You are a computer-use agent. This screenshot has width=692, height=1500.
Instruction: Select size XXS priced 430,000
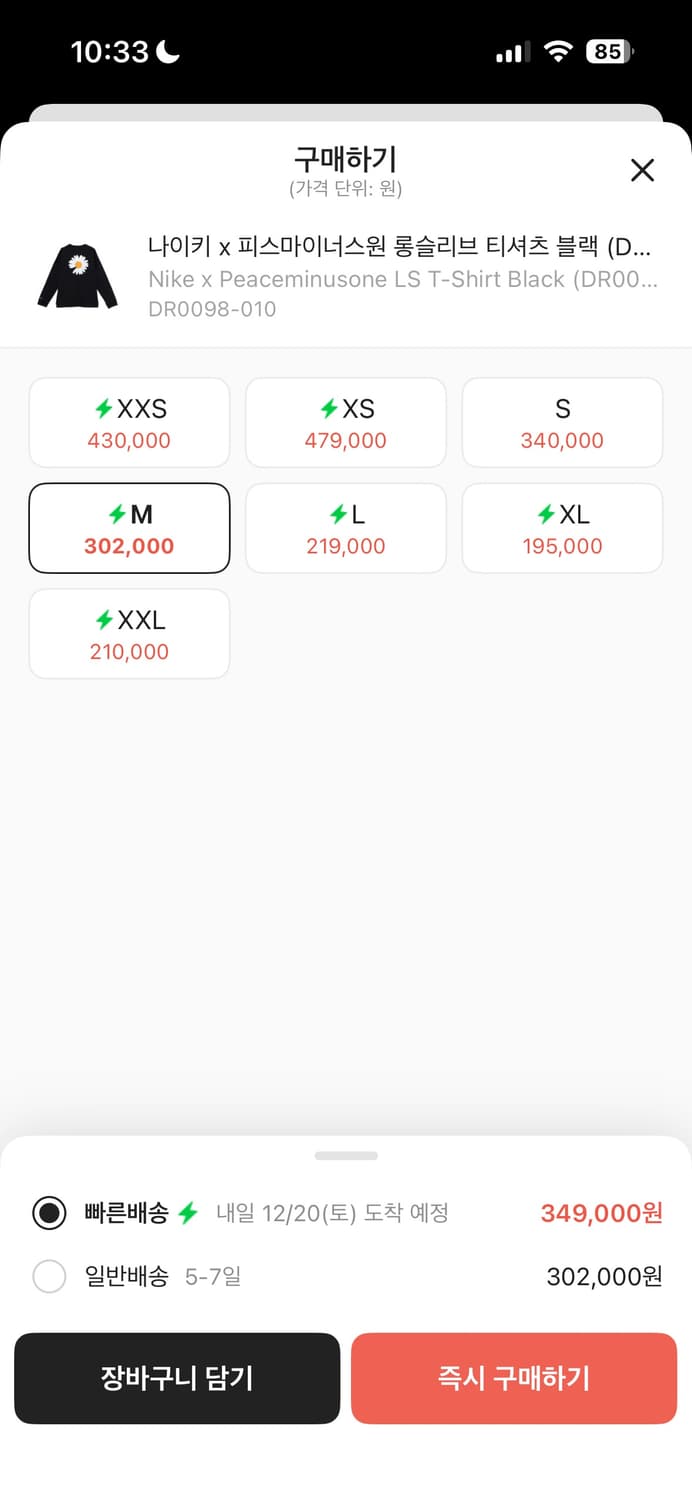(129, 423)
